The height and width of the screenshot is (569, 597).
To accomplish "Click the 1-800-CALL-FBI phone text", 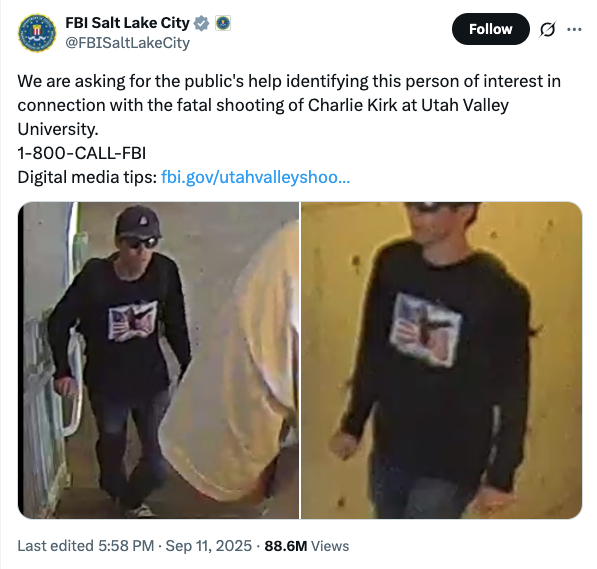I will (x=81, y=153).
